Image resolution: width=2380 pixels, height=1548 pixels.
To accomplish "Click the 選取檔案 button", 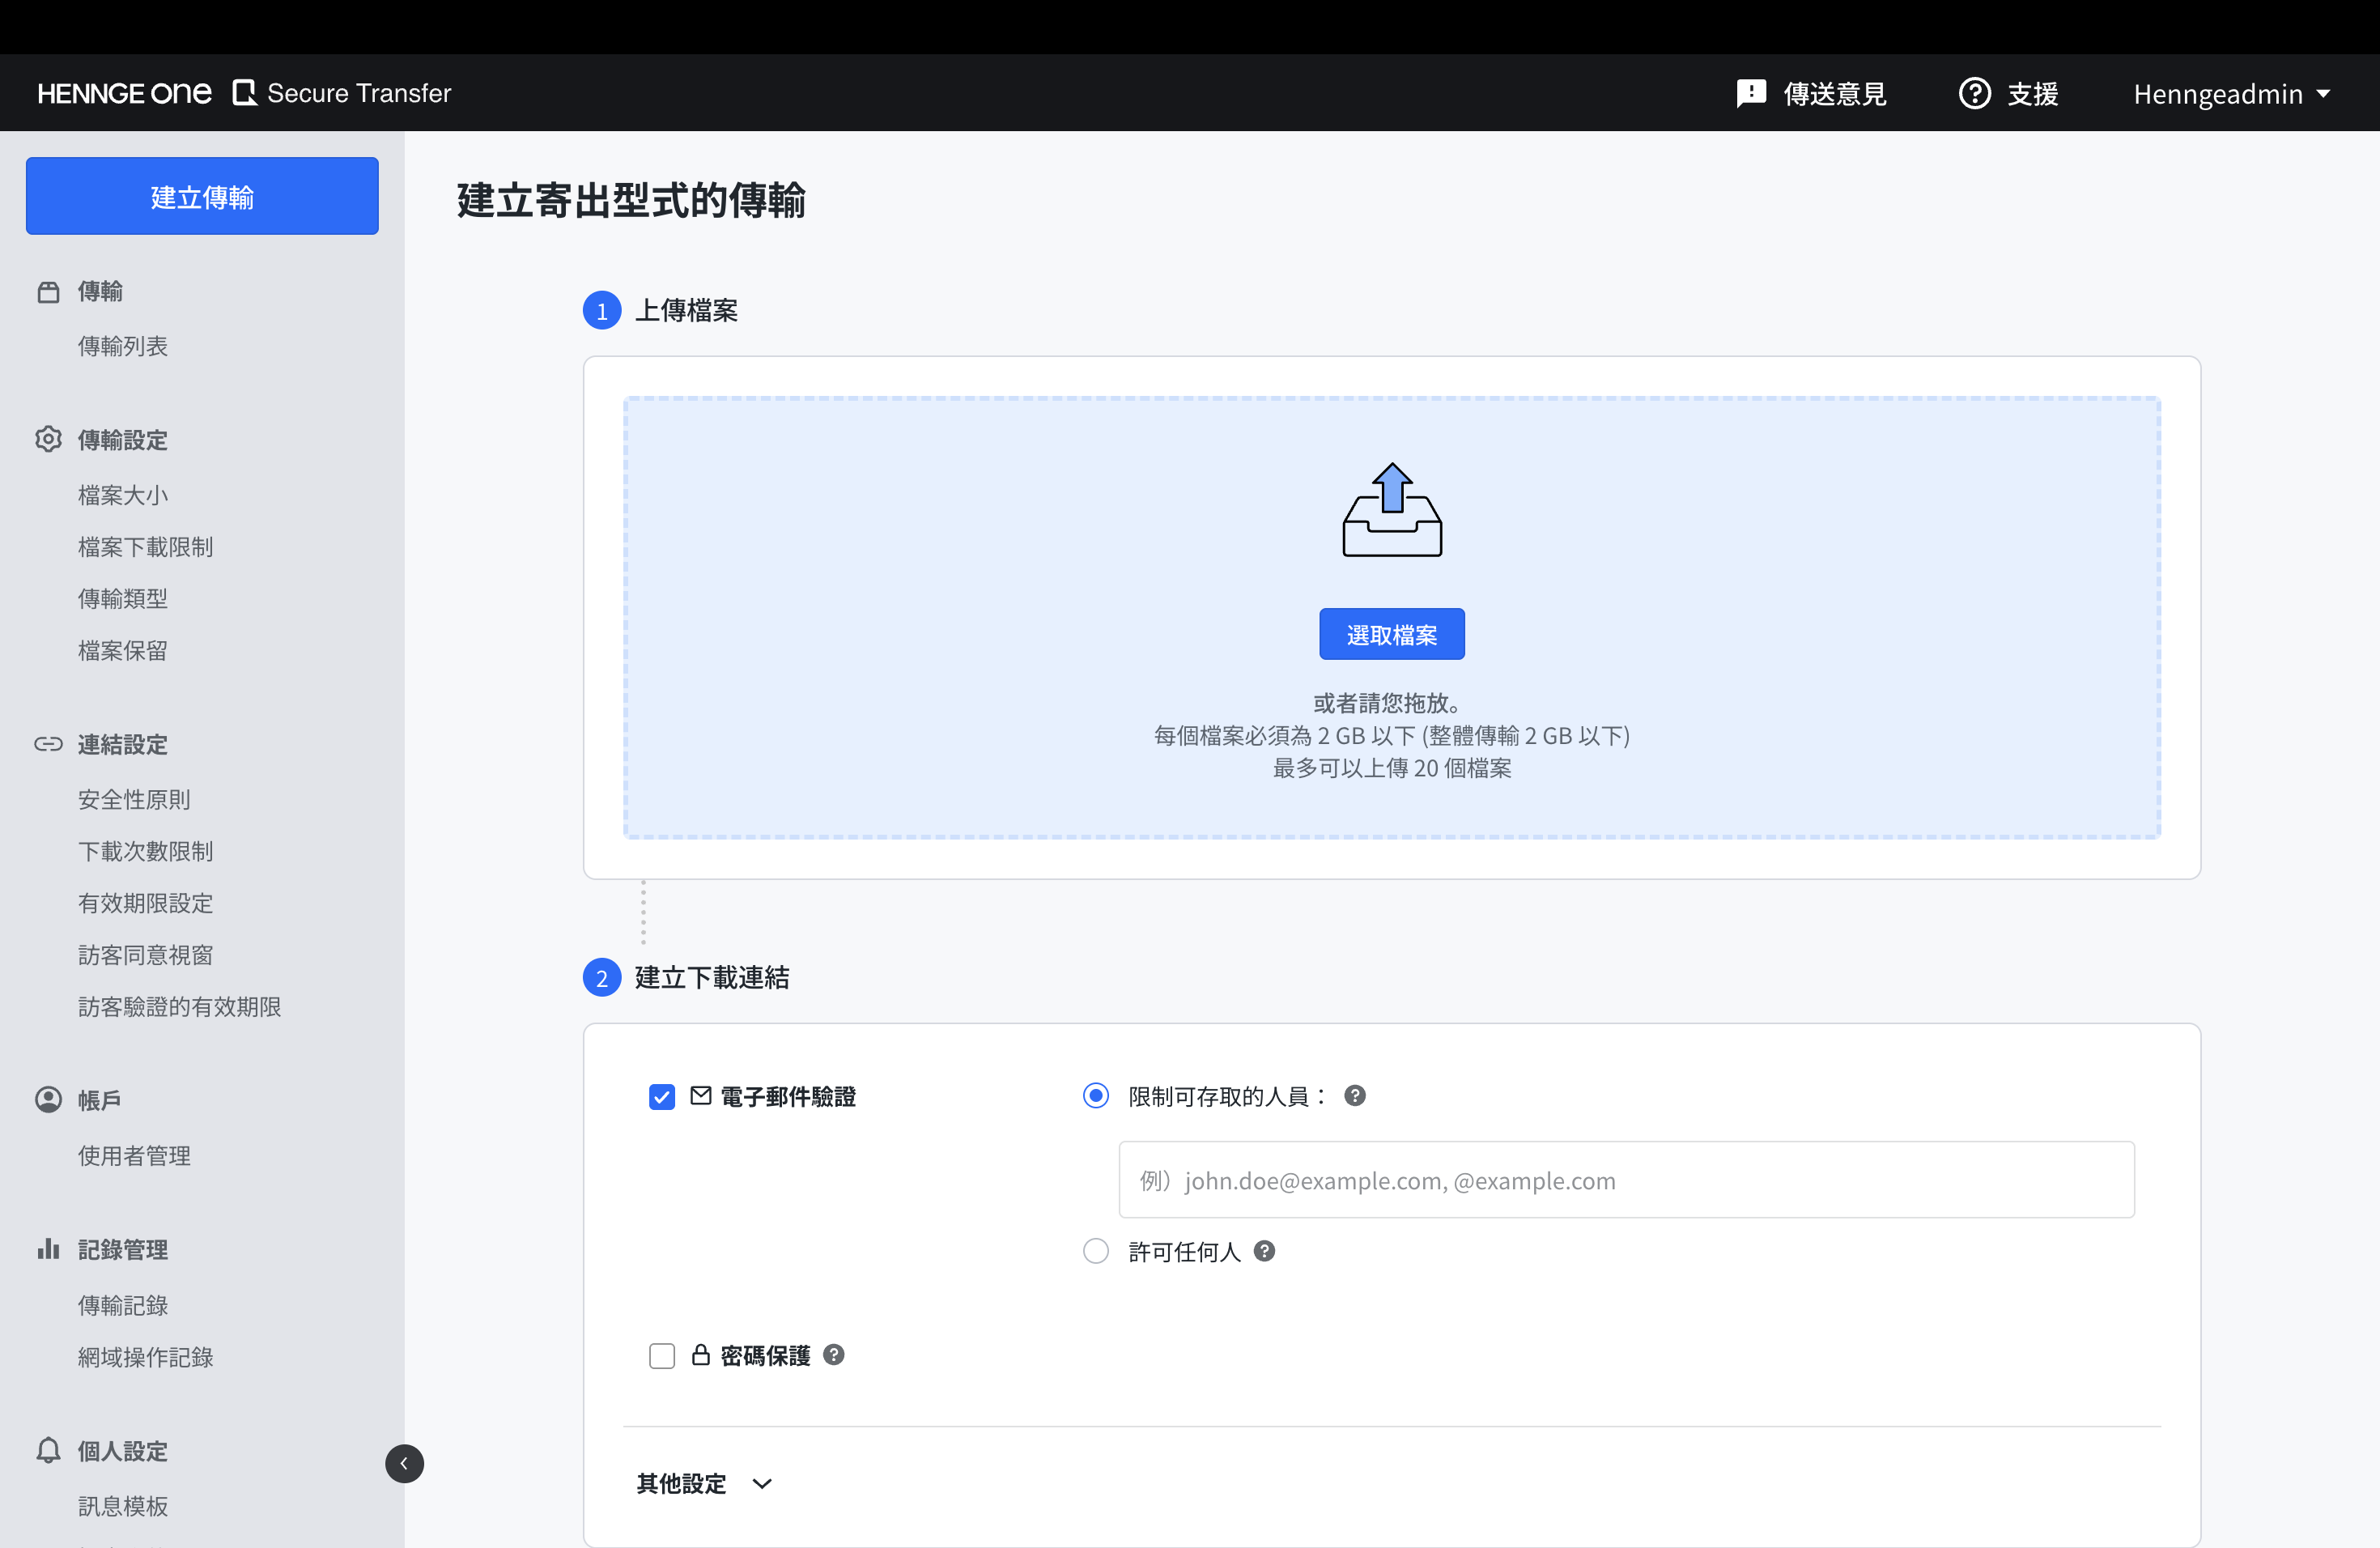I will pyautogui.click(x=1391, y=634).
